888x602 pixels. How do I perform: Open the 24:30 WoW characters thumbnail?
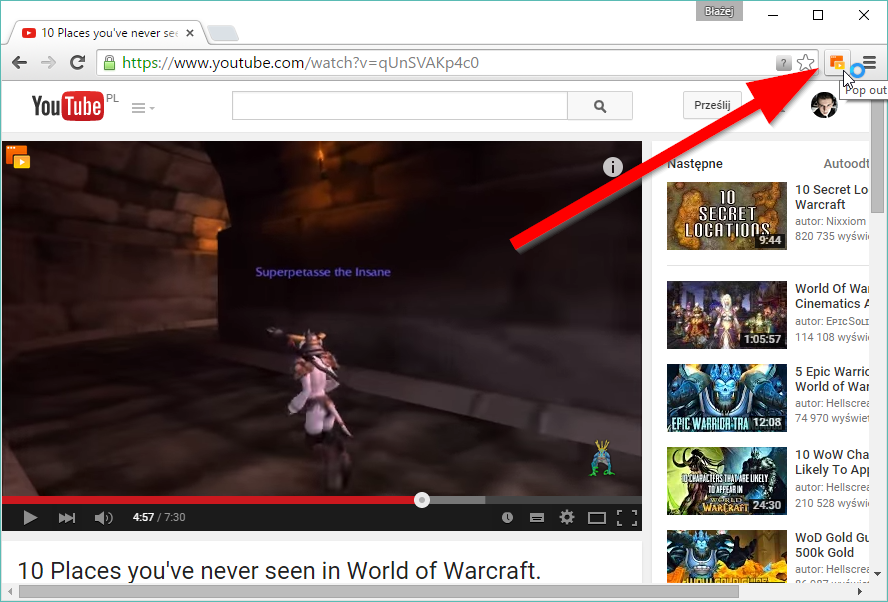pyautogui.click(x=727, y=481)
